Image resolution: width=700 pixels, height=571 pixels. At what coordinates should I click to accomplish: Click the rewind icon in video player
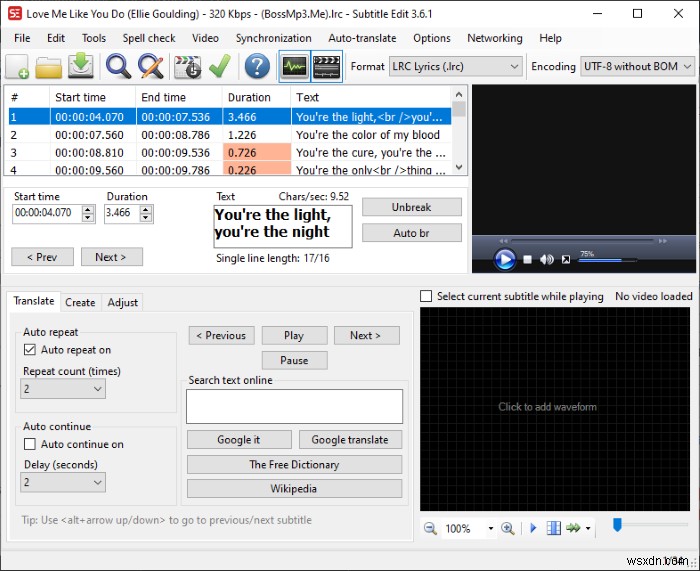pyautogui.click(x=503, y=241)
